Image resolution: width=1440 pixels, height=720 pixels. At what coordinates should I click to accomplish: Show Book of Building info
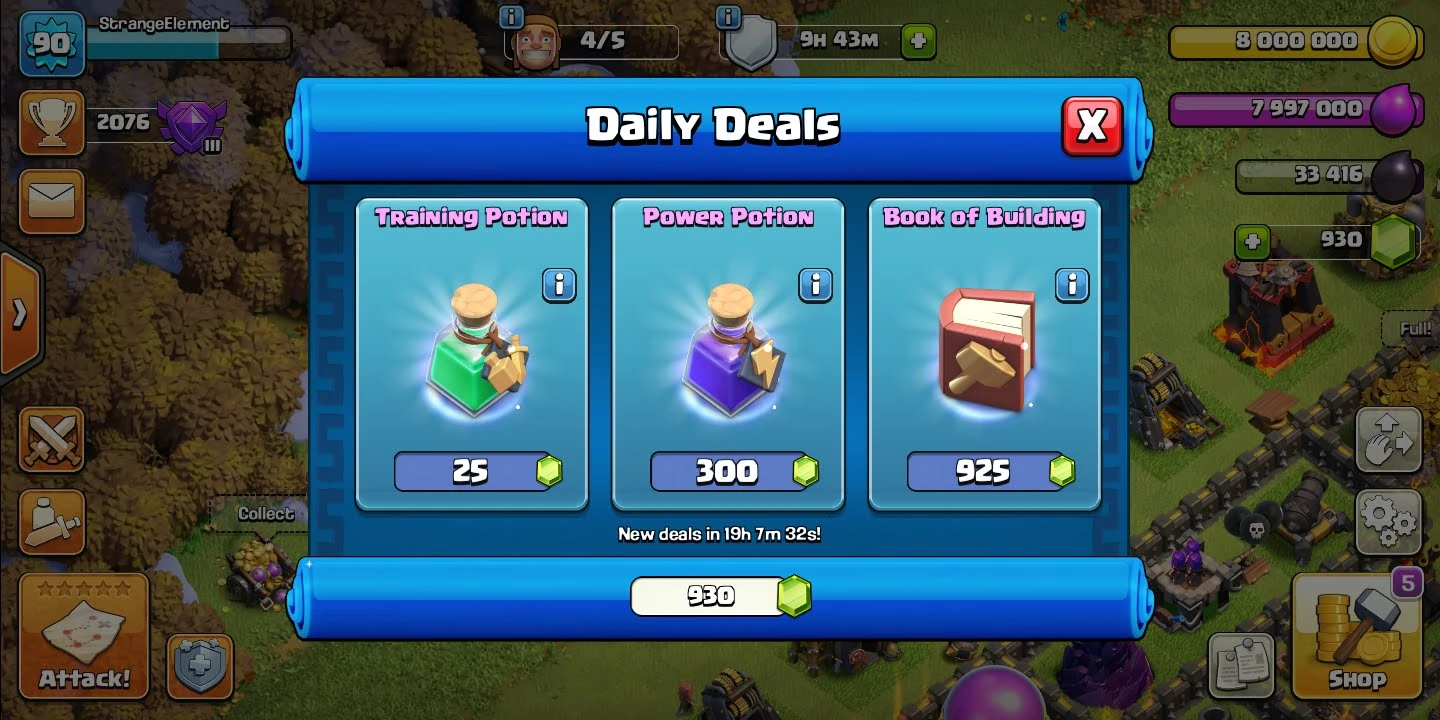tap(1072, 285)
